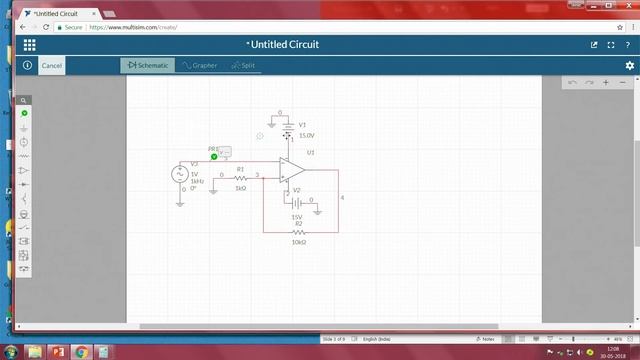Go back in the browser

(x=23, y=27)
